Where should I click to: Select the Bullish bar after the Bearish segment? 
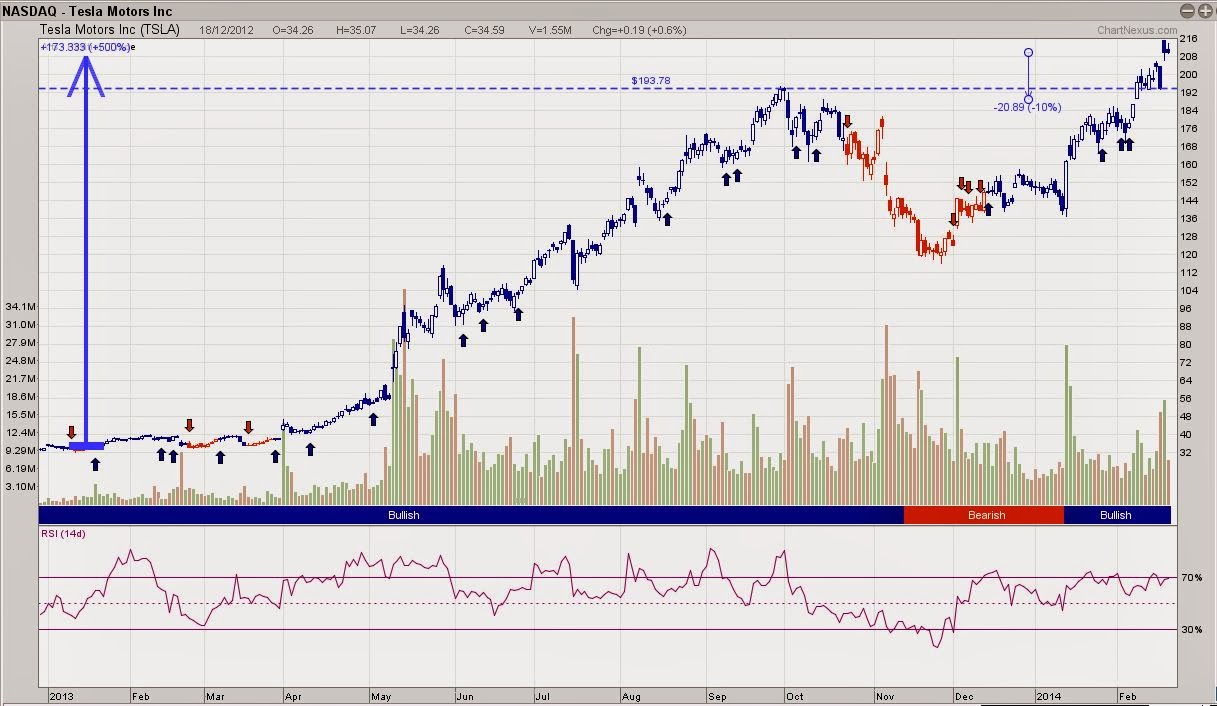click(x=1117, y=515)
